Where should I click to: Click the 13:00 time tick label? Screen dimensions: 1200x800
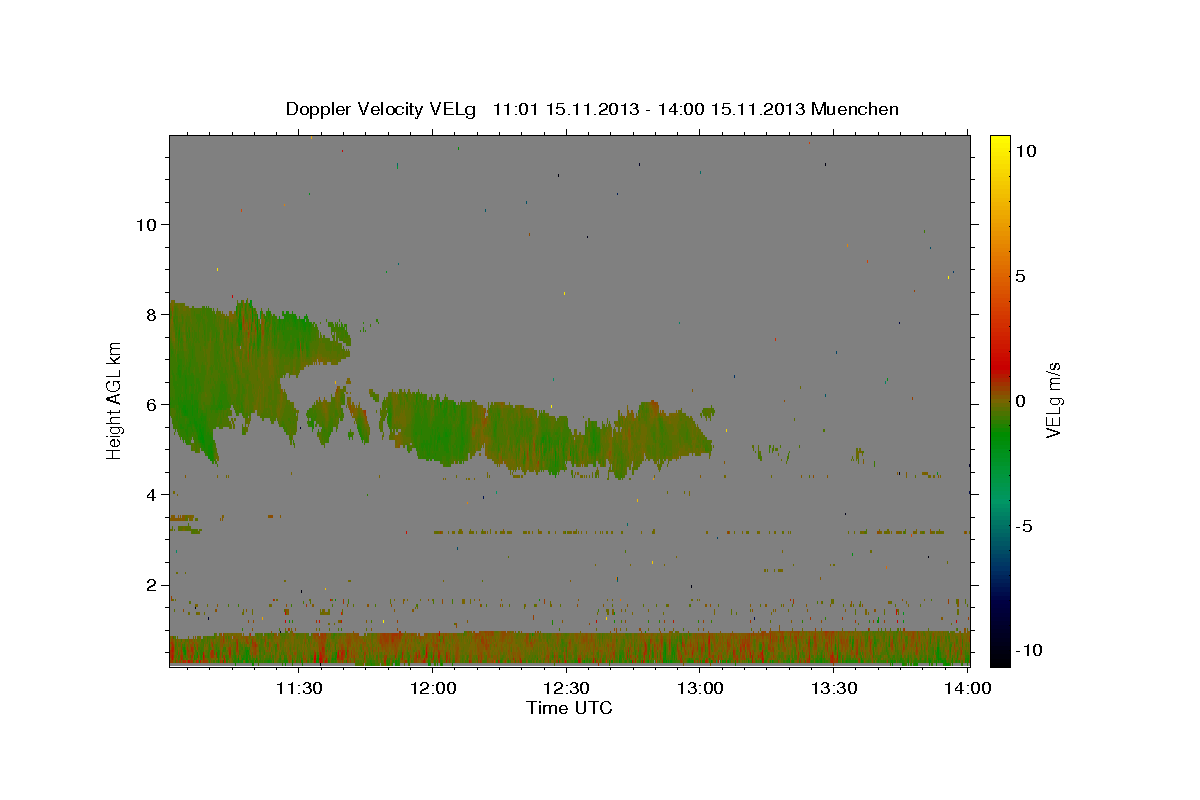(700, 688)
